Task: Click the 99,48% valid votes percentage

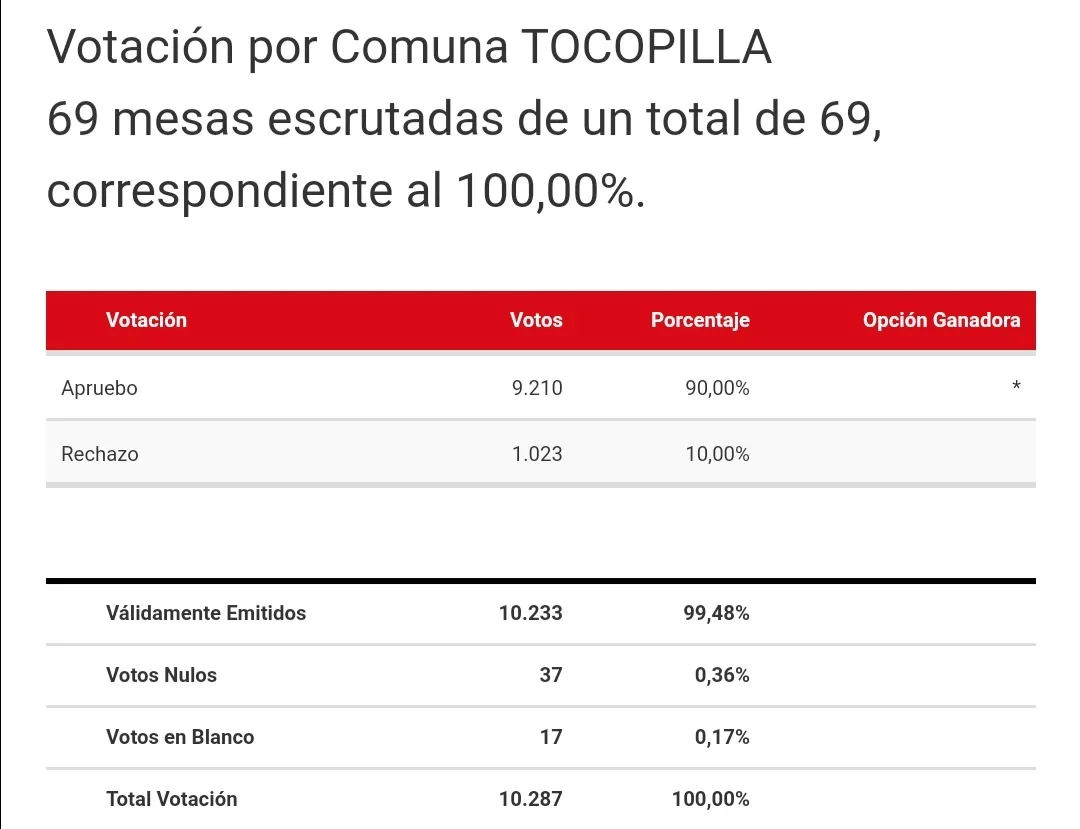Action: [x=717, y=613]
